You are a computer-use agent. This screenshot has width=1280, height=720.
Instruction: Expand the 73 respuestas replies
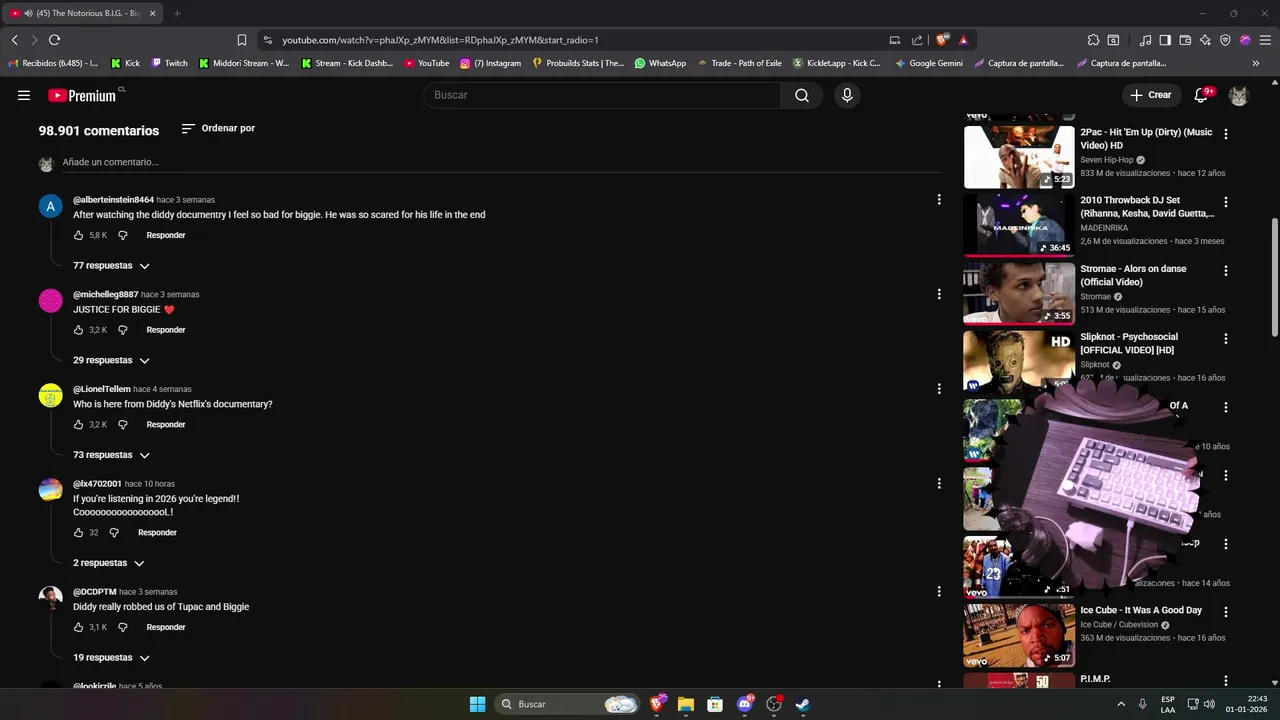tap(111, 455)
